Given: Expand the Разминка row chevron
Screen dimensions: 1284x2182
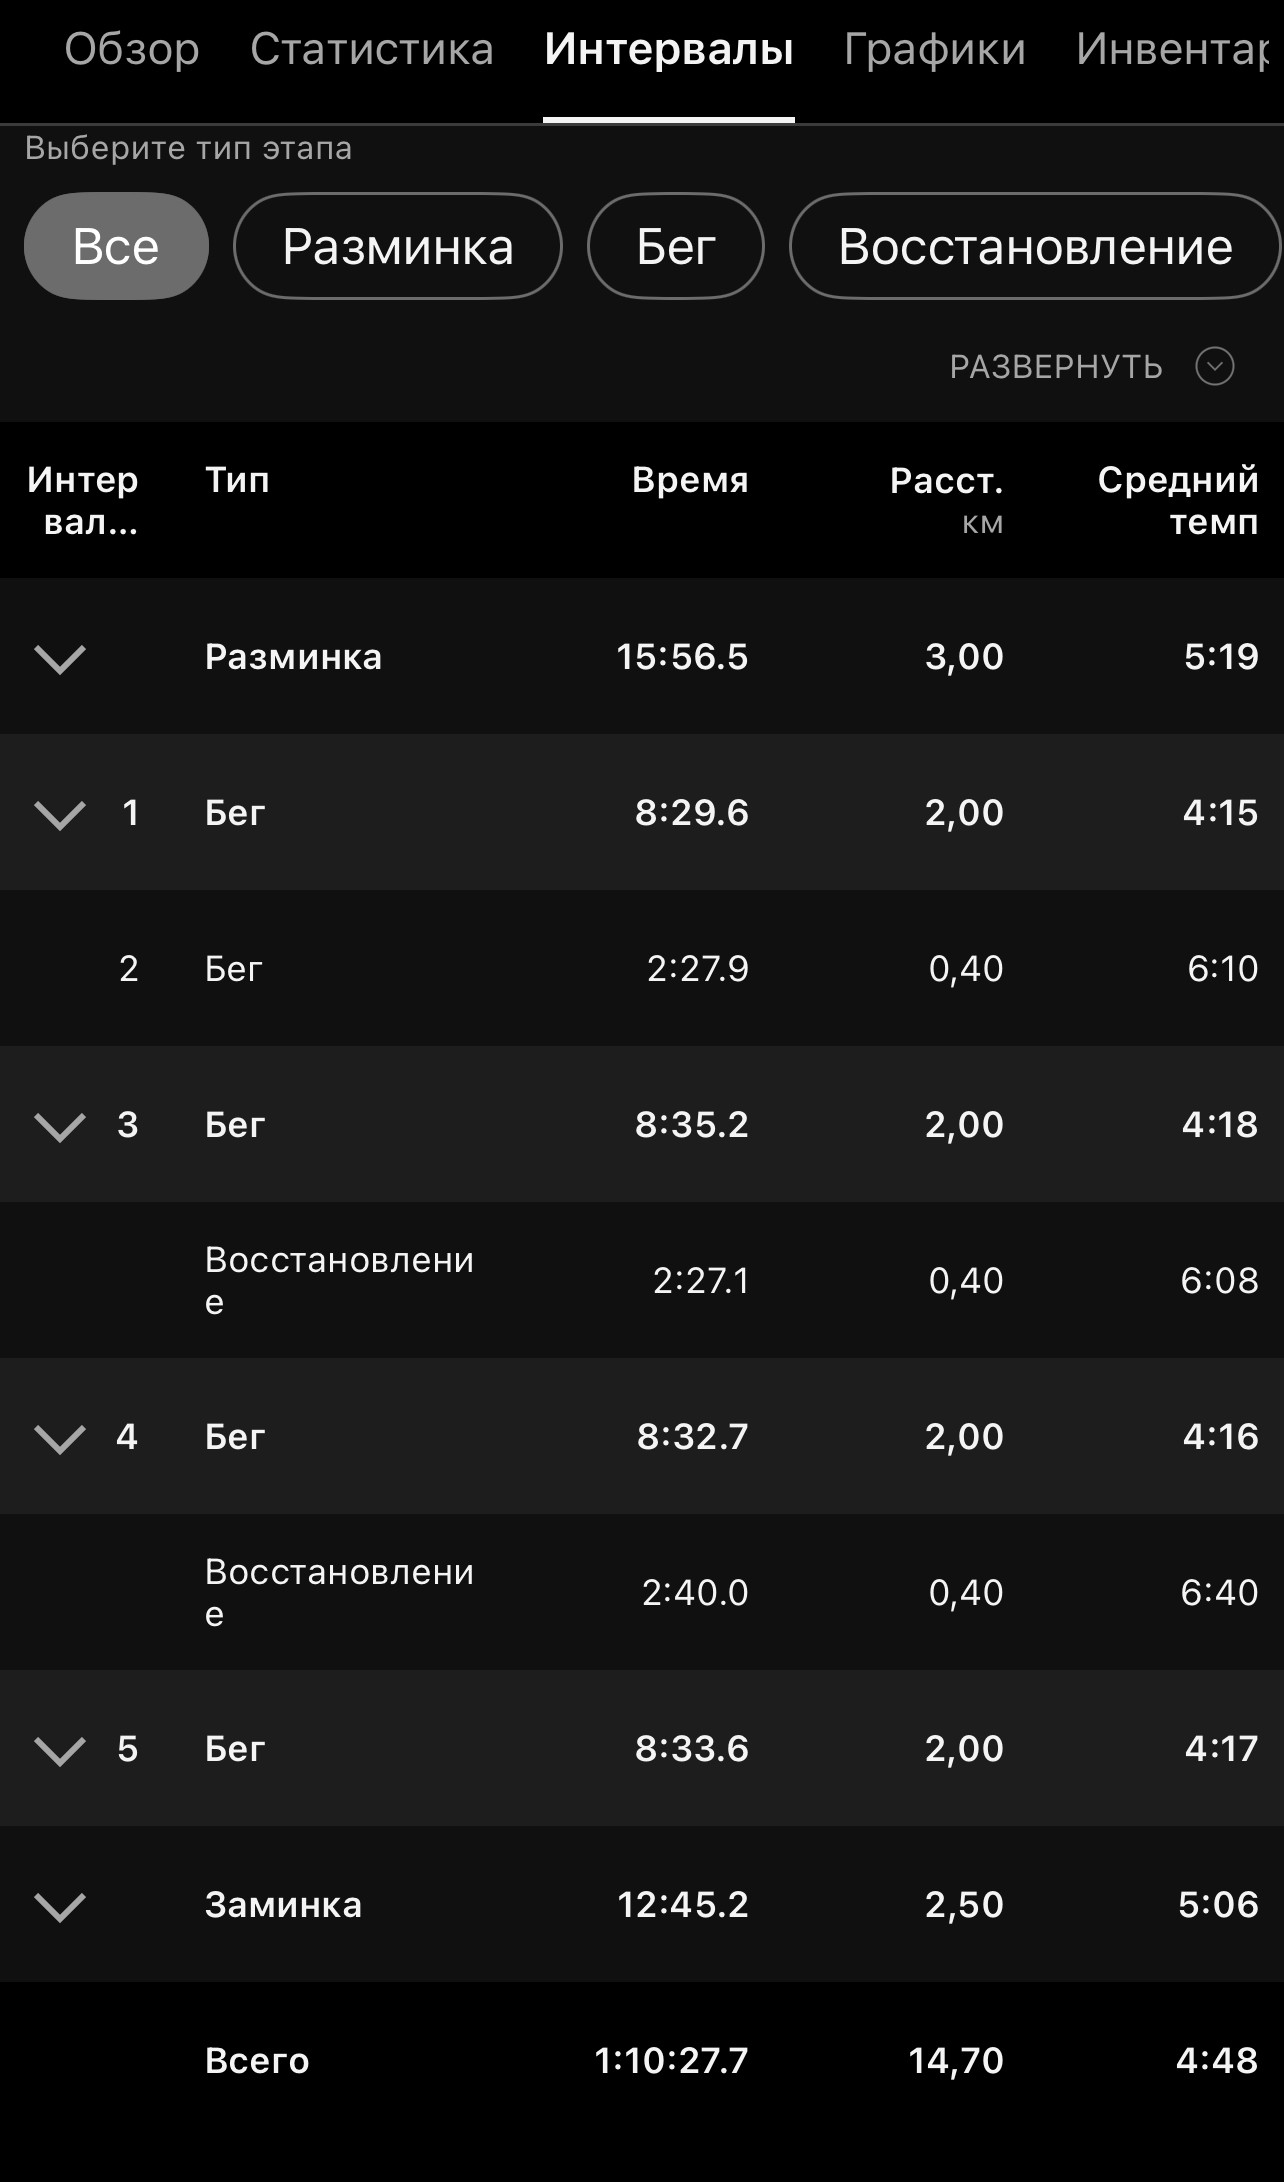Looking at the screenshot, I should (60, 659).
